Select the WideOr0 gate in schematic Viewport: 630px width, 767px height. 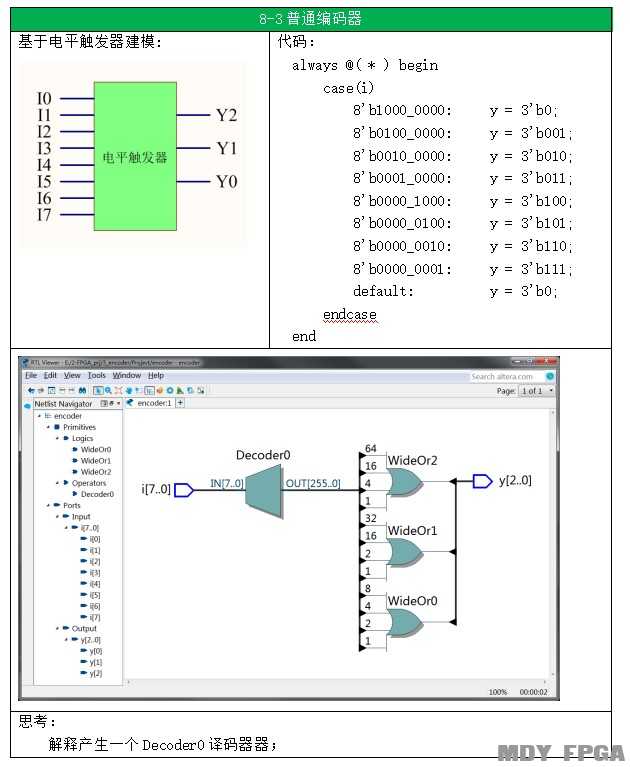click(x=404, y=623)
